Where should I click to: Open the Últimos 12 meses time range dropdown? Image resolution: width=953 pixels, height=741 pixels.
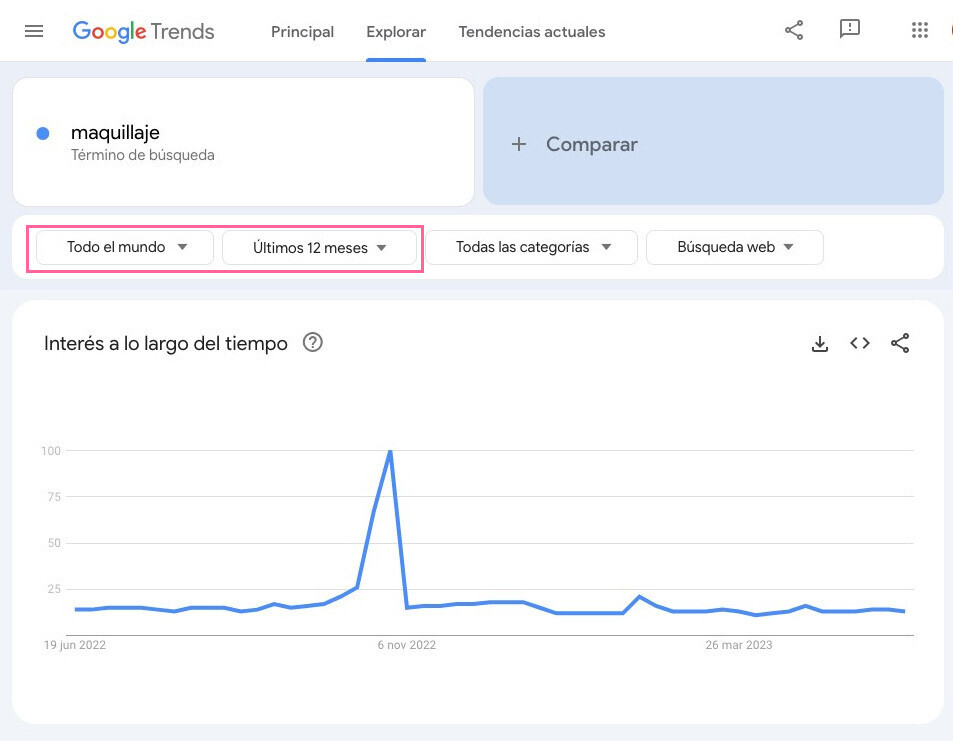[319, 247]
